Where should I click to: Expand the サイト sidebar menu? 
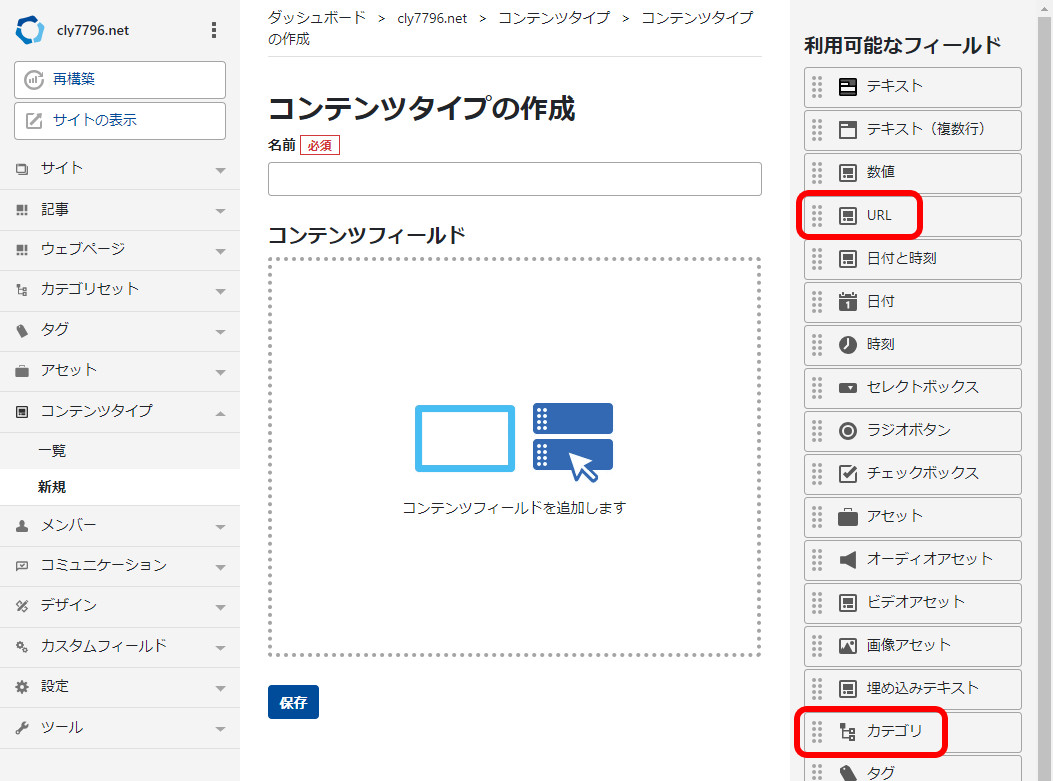[x=220, y=169]
